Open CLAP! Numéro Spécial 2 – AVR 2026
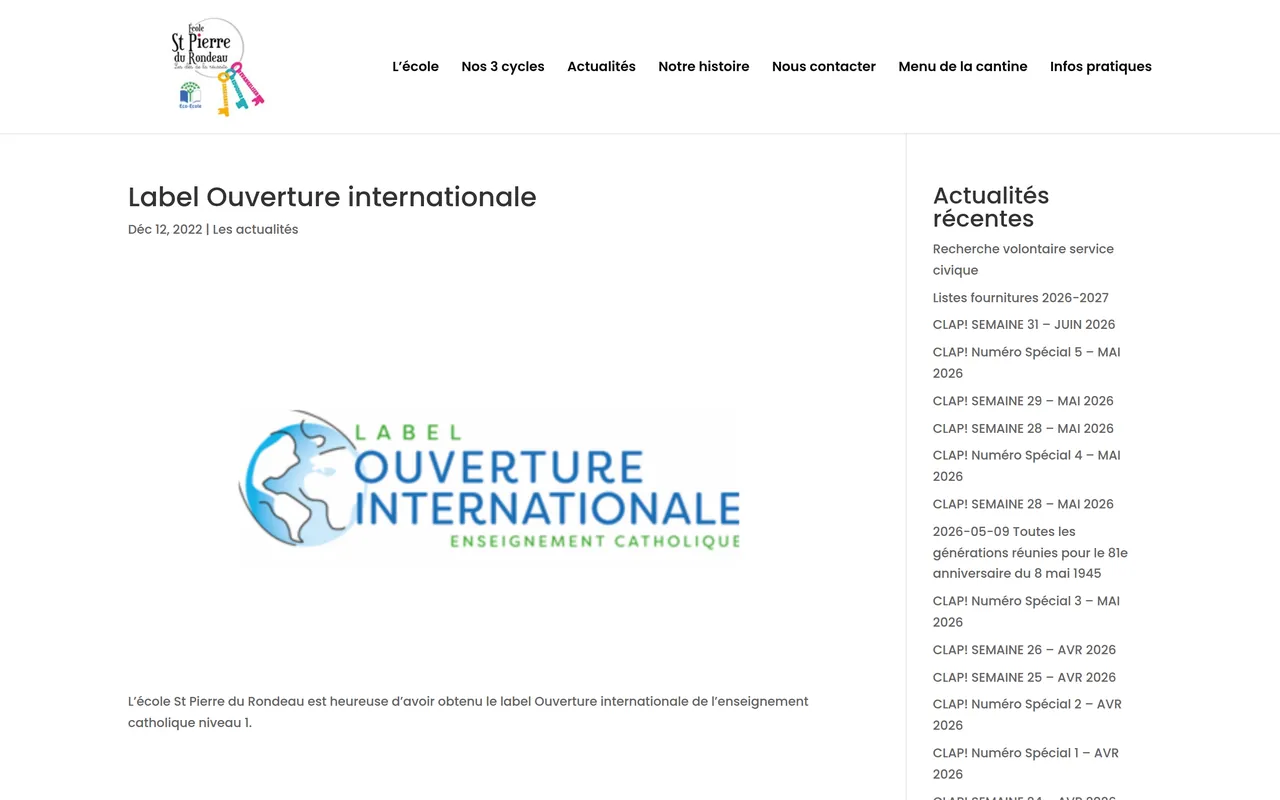1280x800 pixels. tap(1027, 714)
